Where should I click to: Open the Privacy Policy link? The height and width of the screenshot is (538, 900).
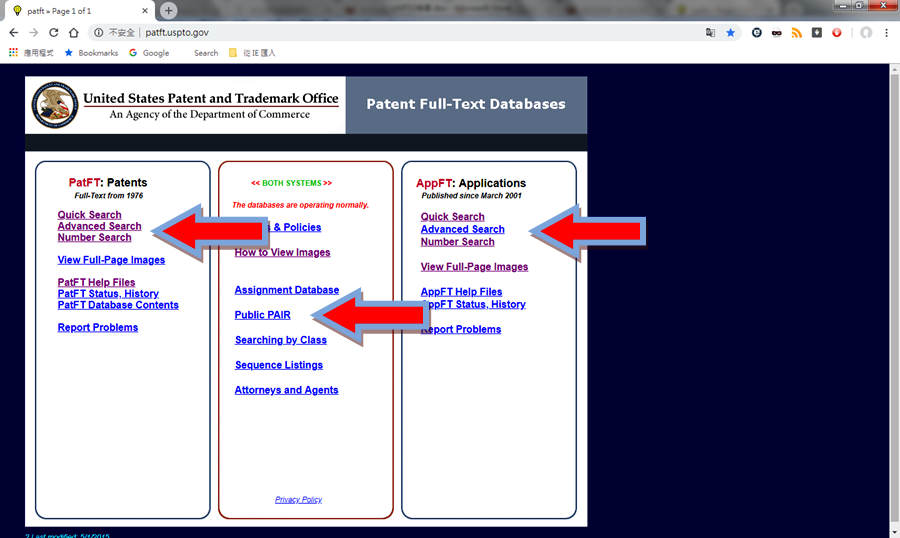click(x=298, y=500)
